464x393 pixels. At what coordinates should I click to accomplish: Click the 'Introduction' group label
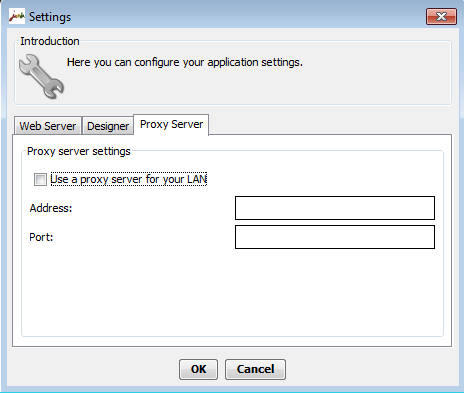(50, 41)
